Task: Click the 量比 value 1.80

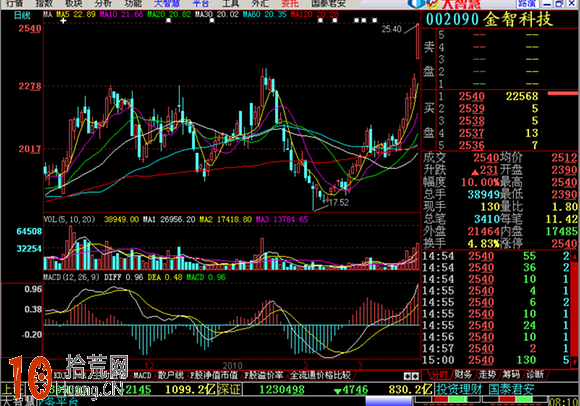Action: pos(564,207)
